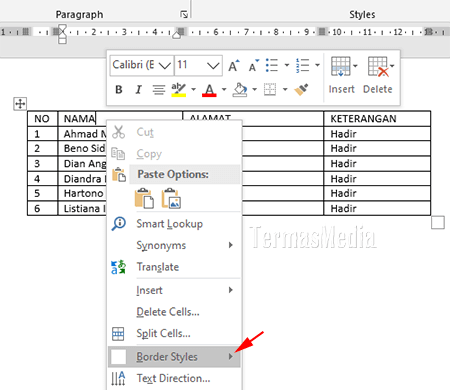Choose Smart Lookup in context menu
Viewport: 450px width, 390px height.
[174, 224]
